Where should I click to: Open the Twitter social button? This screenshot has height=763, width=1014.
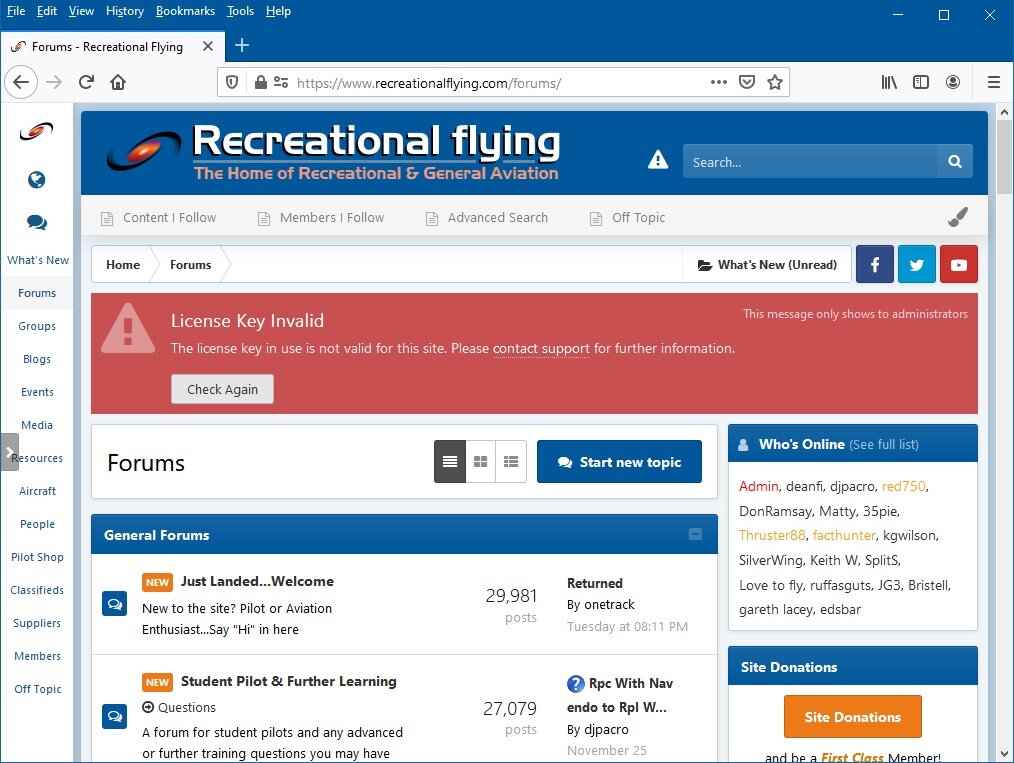point(916,264)
